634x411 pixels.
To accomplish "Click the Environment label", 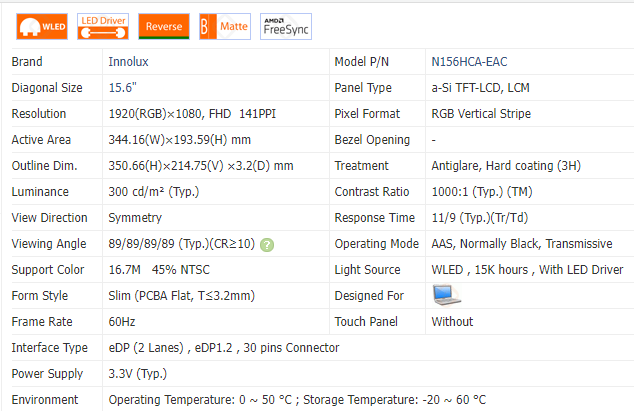I will pyautogui.click(x=45, y=400).
